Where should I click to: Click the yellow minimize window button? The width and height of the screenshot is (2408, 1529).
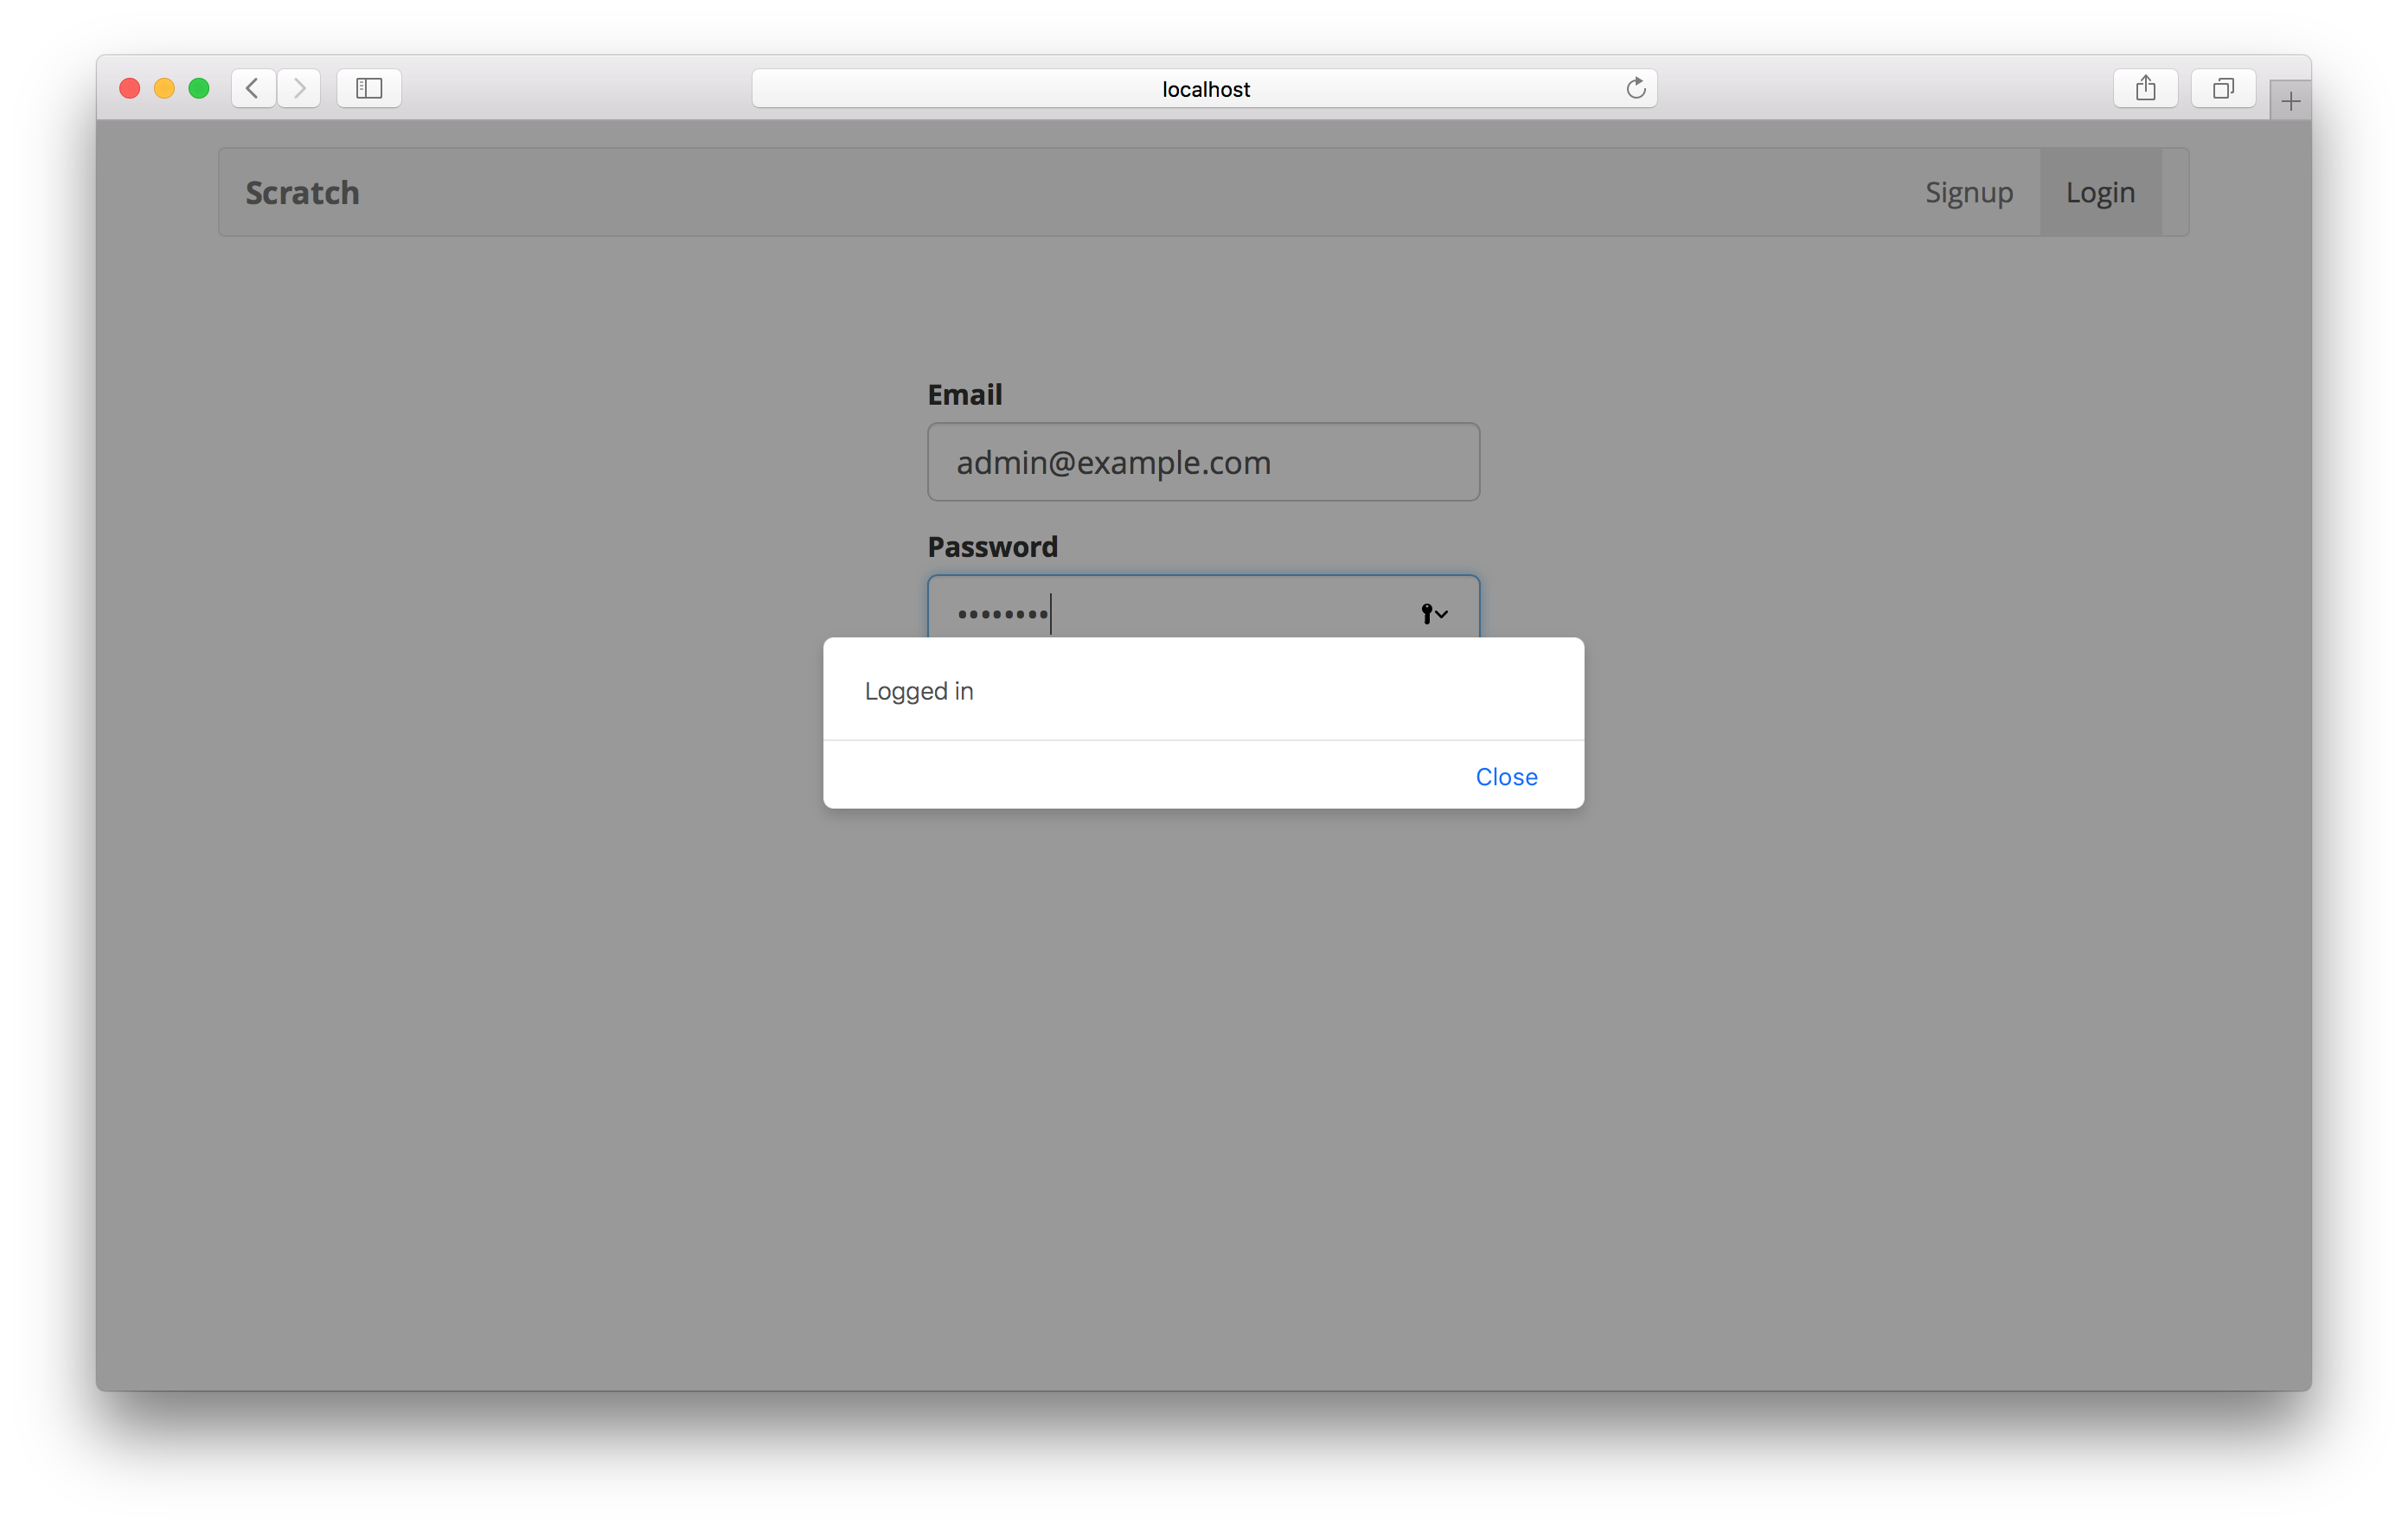coord(164,88)
